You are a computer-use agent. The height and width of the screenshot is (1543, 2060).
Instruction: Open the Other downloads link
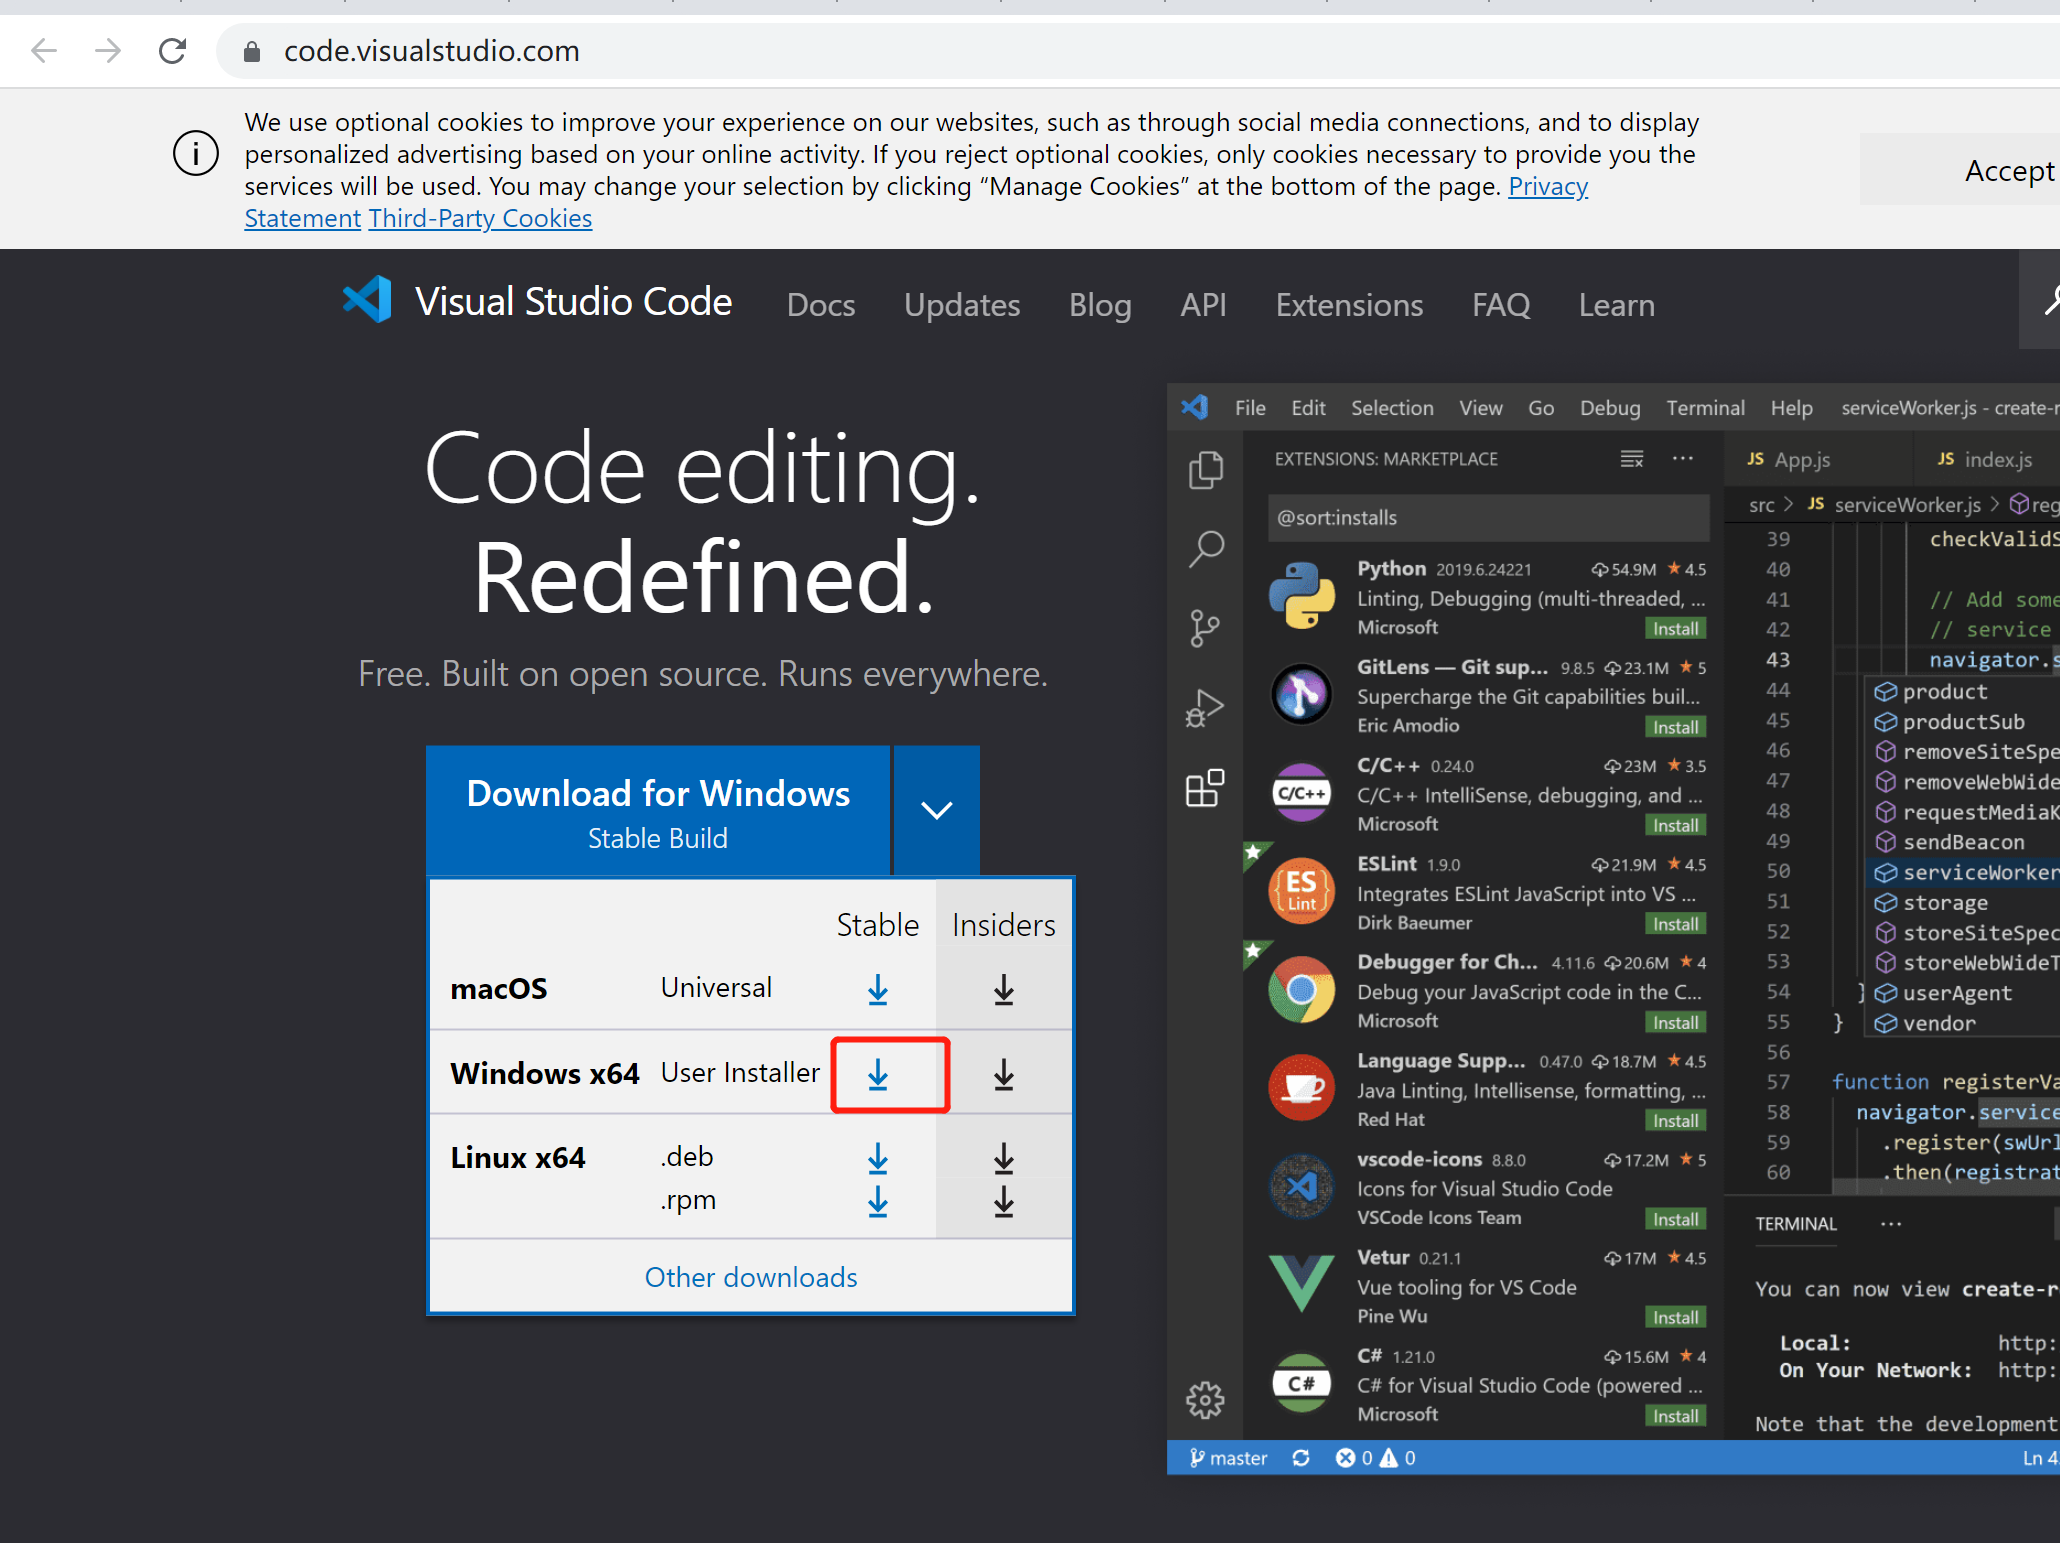click(751, 1277)
